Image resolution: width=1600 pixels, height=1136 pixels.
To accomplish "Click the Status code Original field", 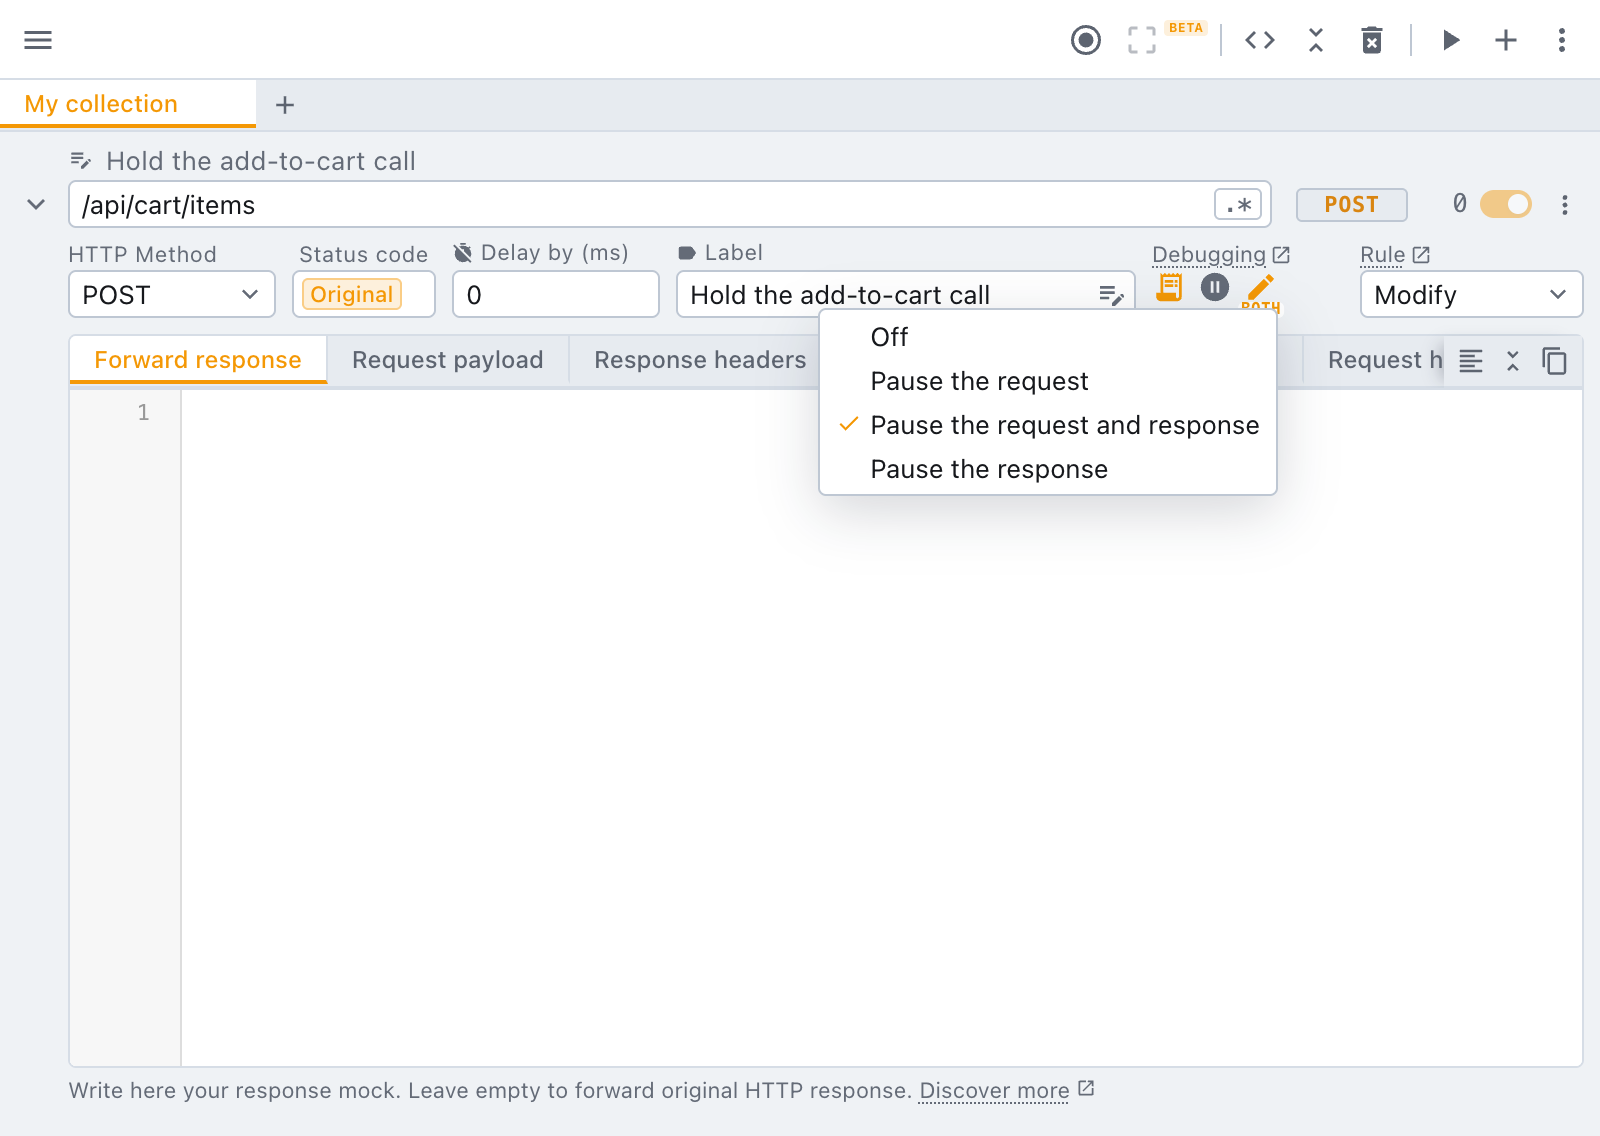I will [x=364, y=295].
